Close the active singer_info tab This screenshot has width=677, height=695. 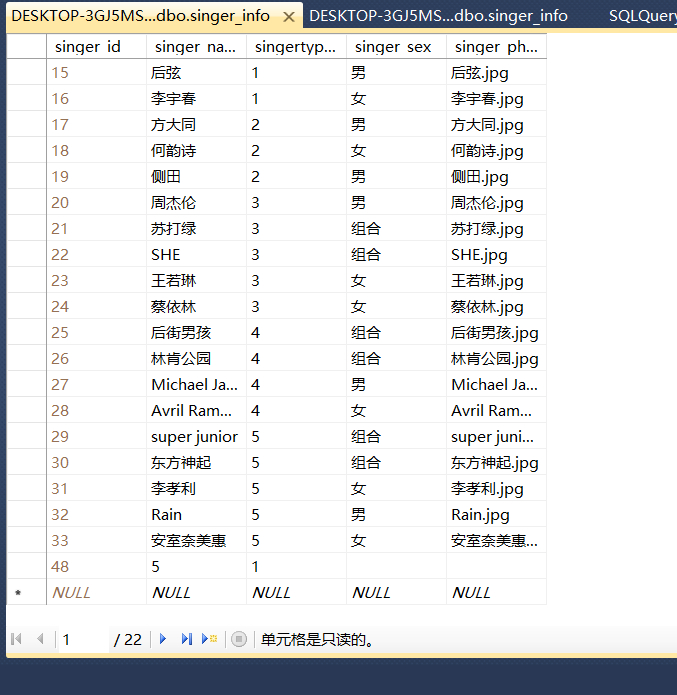pos(289,17)
